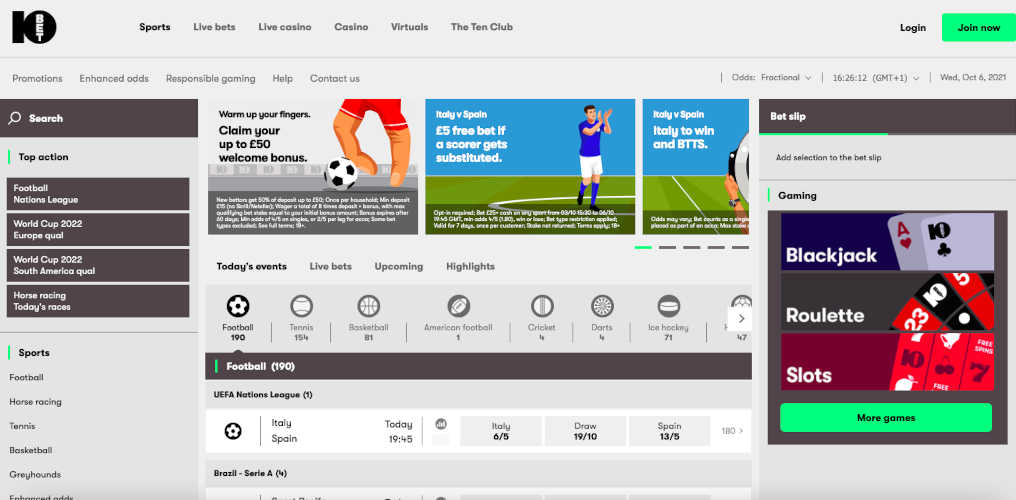Bet on Spain at 13/5

669,431
